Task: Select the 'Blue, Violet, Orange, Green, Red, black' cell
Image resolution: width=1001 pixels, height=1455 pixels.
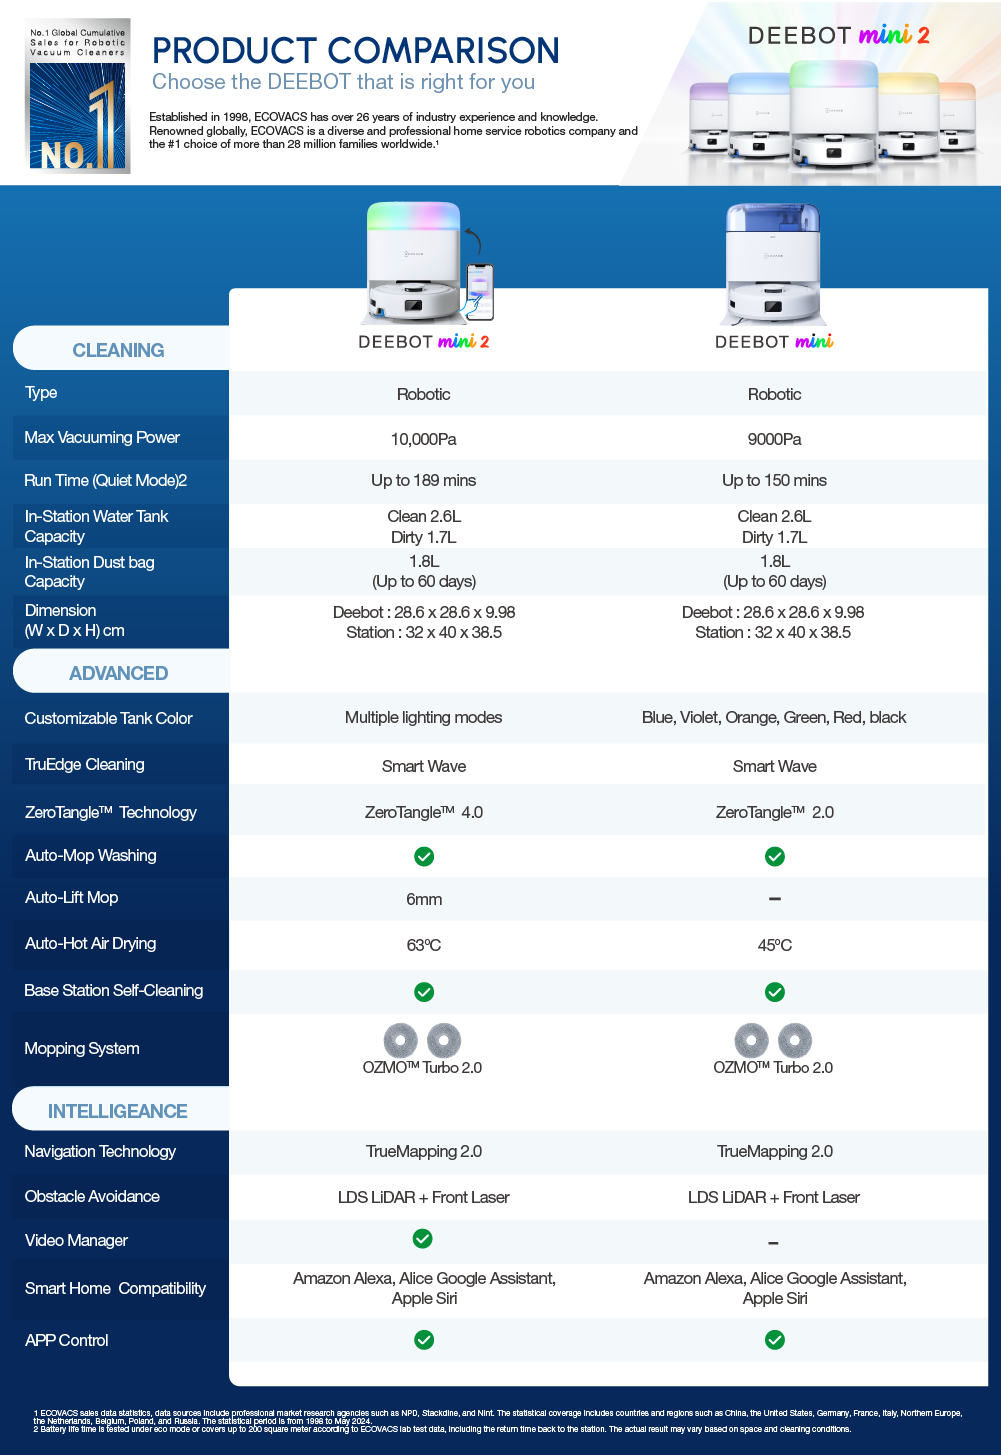Action: [775, 717]
